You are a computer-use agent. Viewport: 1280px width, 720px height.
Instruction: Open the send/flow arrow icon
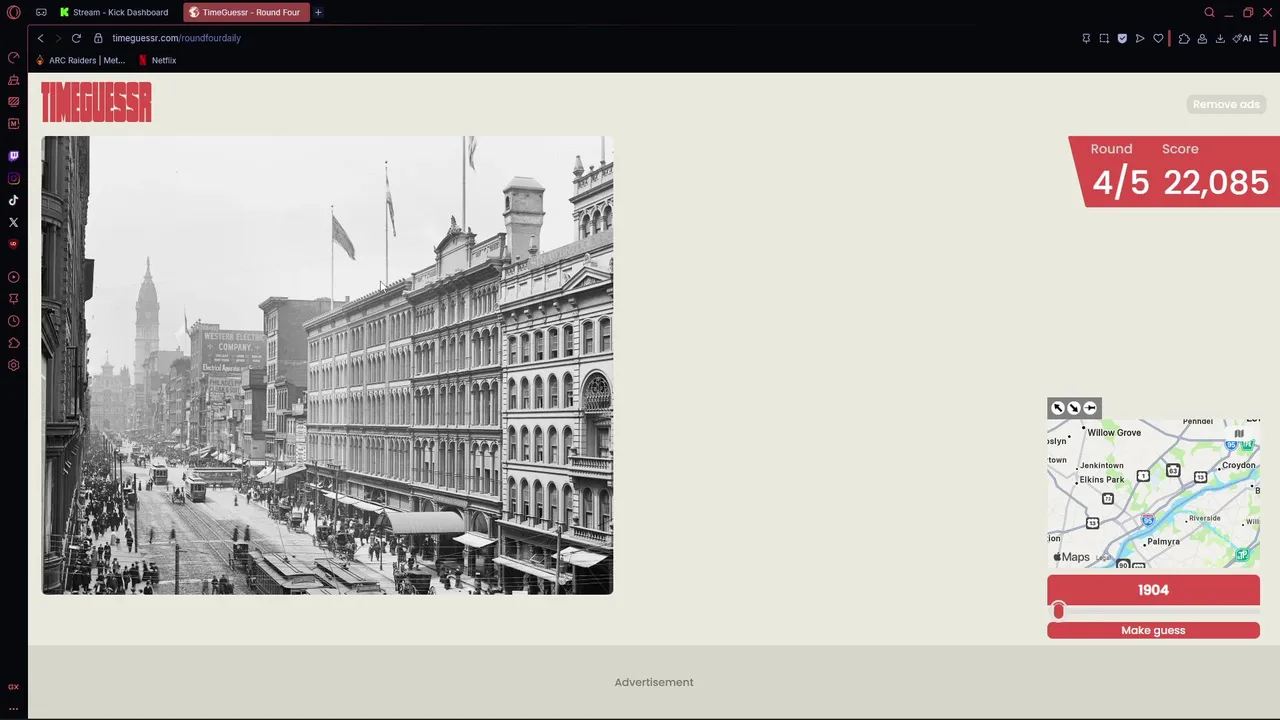click(1140, 38)
